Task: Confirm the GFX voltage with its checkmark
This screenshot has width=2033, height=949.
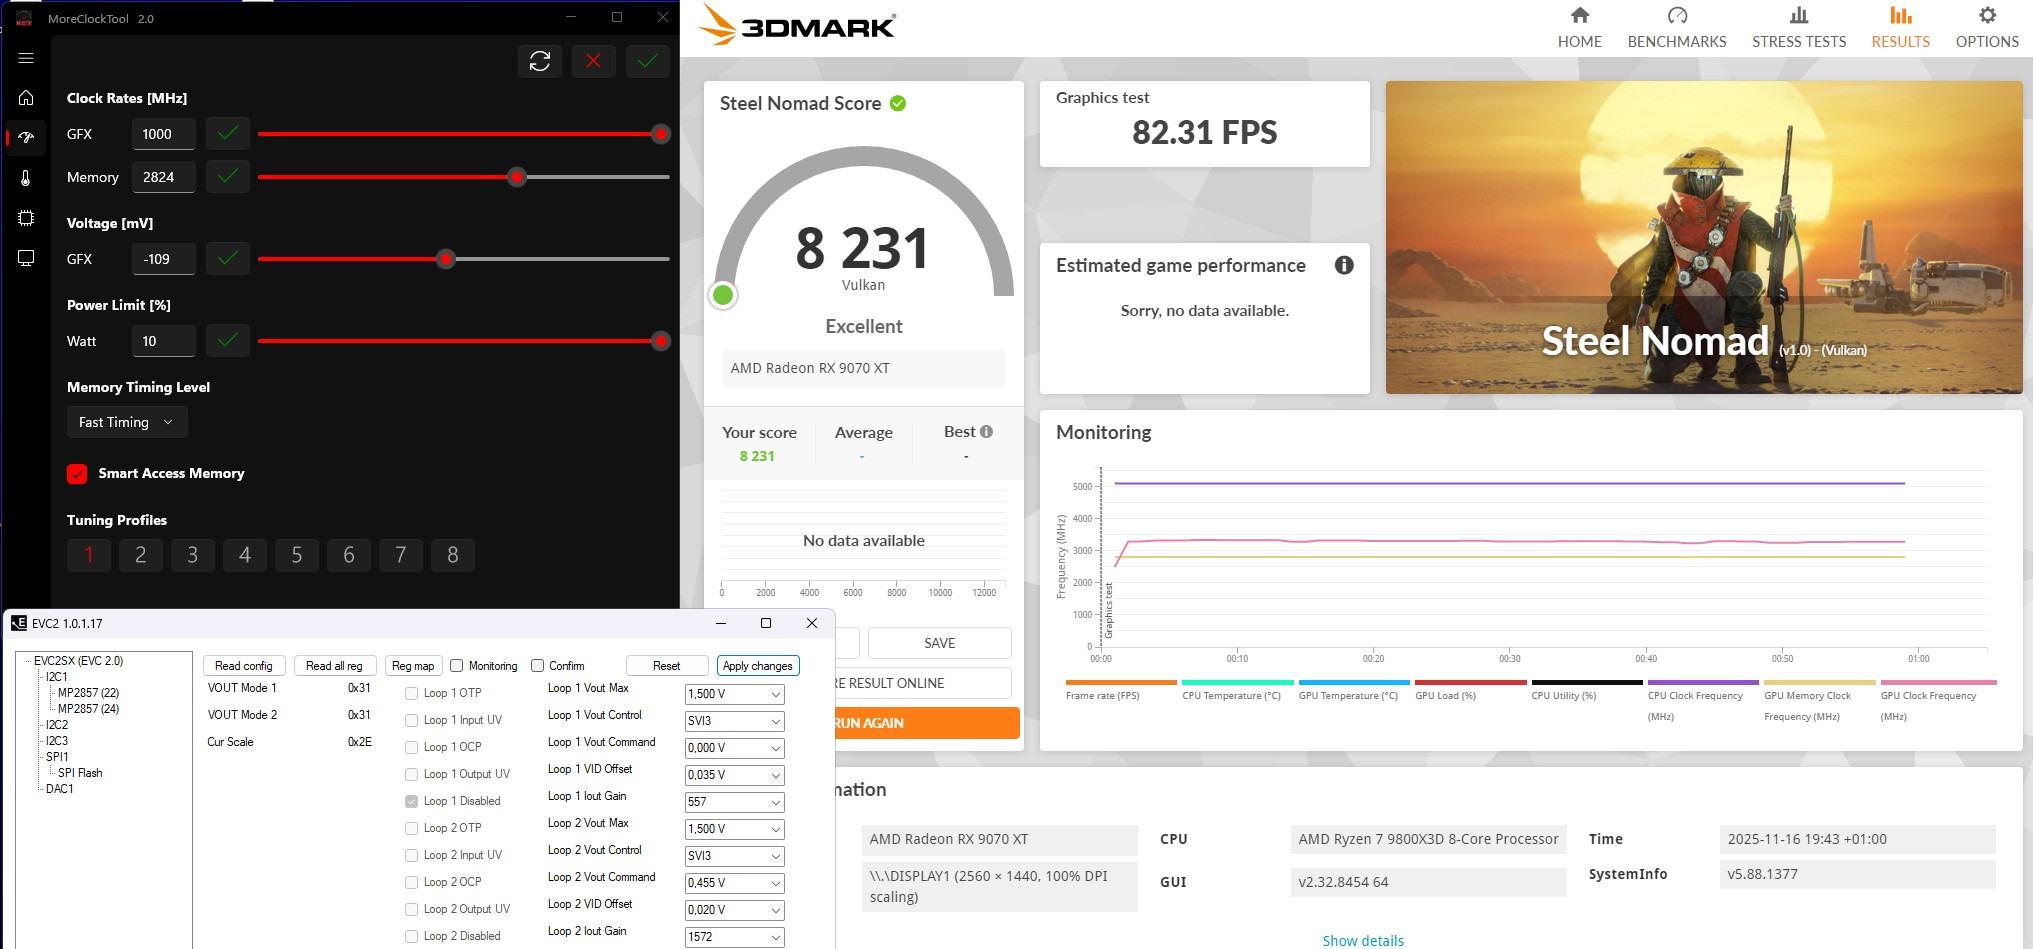Action: click(228, 259)
